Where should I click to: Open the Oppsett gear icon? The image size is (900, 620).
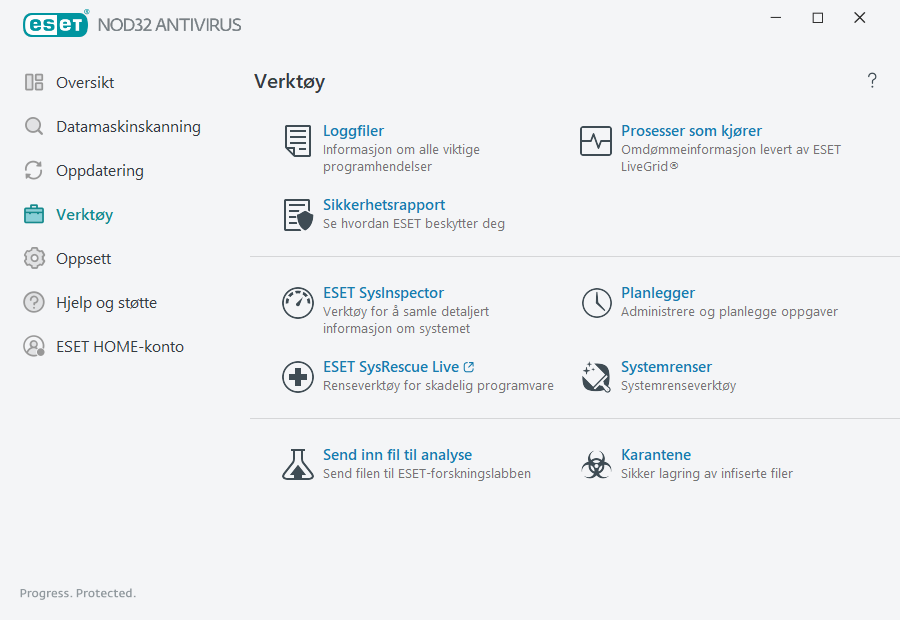34,258
